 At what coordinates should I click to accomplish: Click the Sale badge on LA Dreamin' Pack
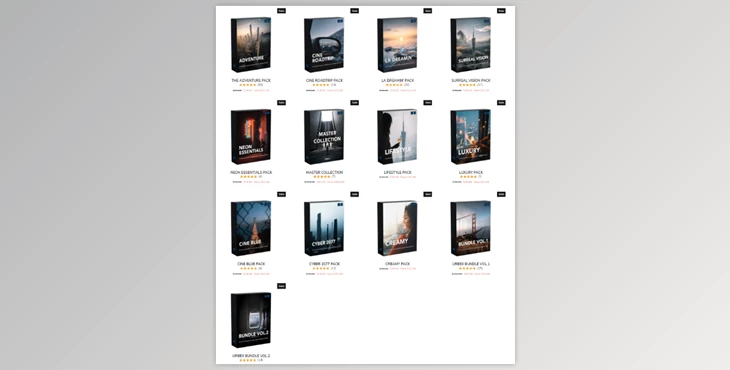(427, 11)
